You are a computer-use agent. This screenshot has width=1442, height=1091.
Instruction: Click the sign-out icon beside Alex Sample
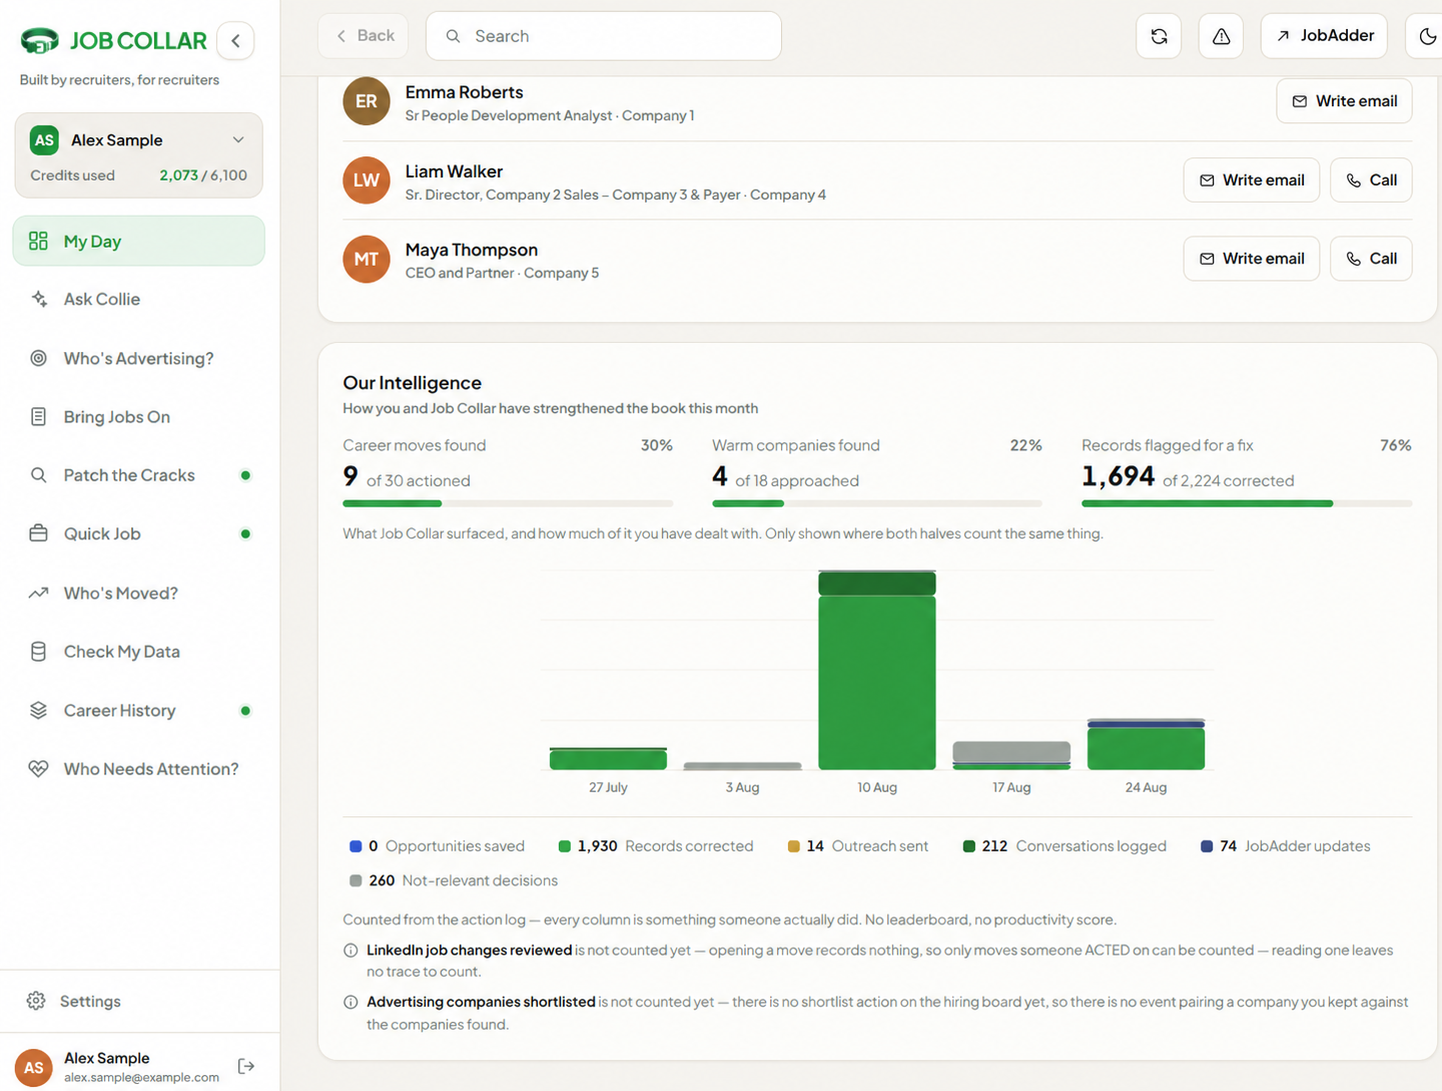[246, 1067]
